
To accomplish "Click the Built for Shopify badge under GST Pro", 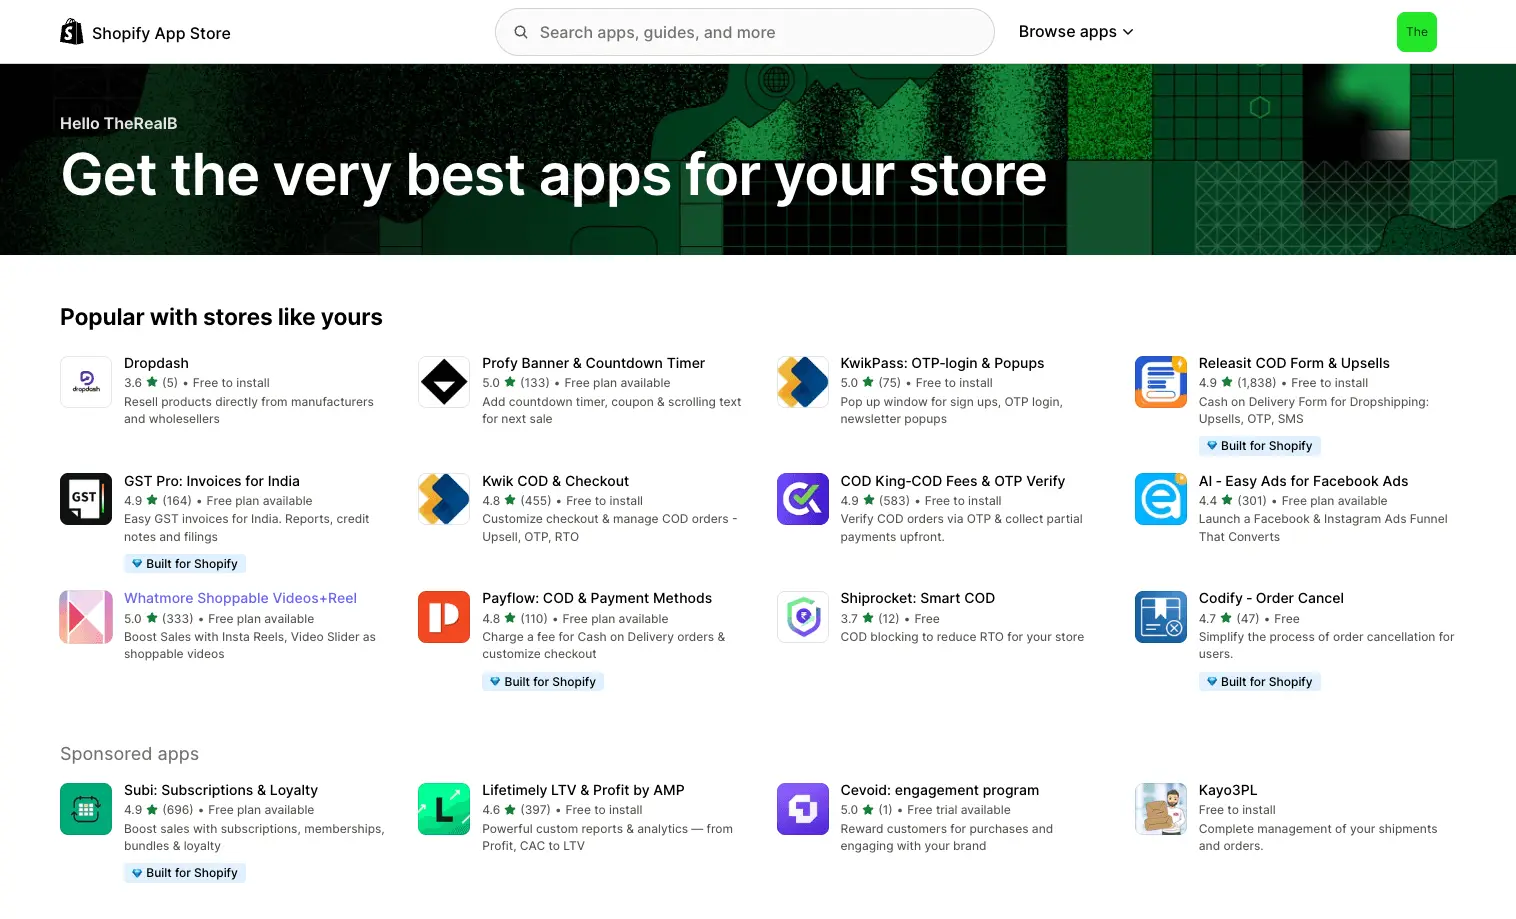I will 184,563.
